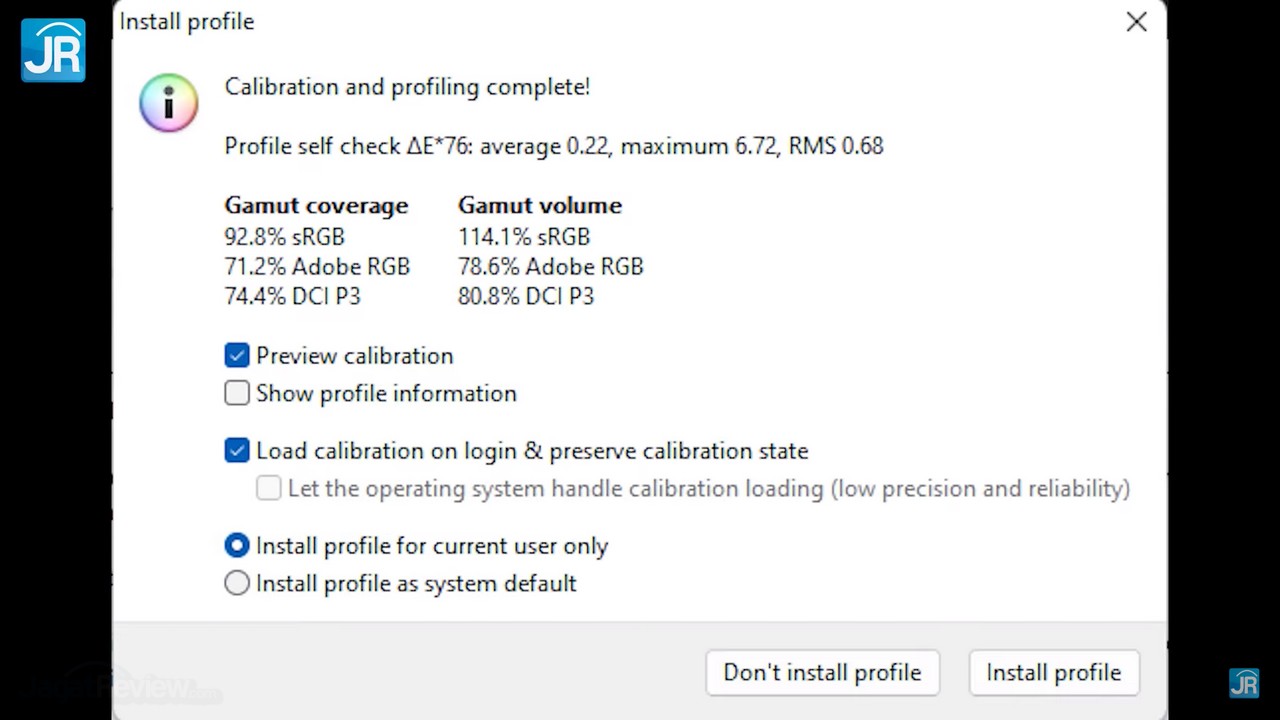Image resolution: width=1280 pixels, height=720 pixels.
Task: Click the large JR logo watermark
Action: [53, 50]
